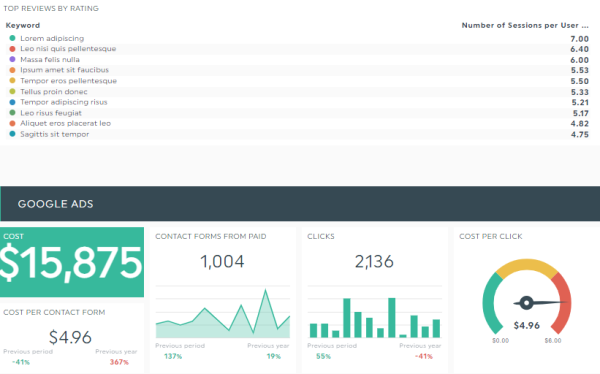Click the Cost Per Contact Form title

[54, 312]
